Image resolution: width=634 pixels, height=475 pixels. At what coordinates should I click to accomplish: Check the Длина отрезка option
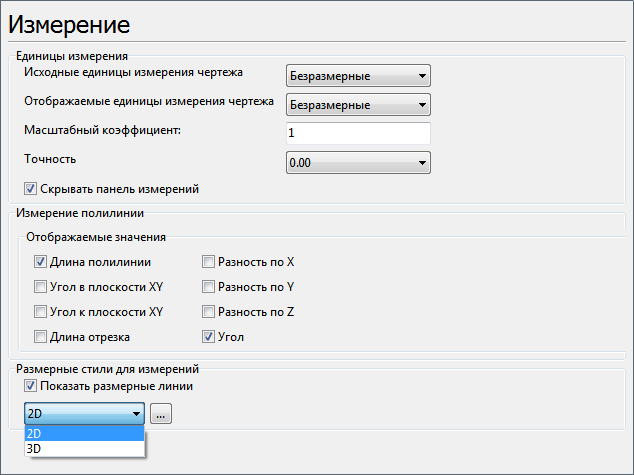click(41, 337)
